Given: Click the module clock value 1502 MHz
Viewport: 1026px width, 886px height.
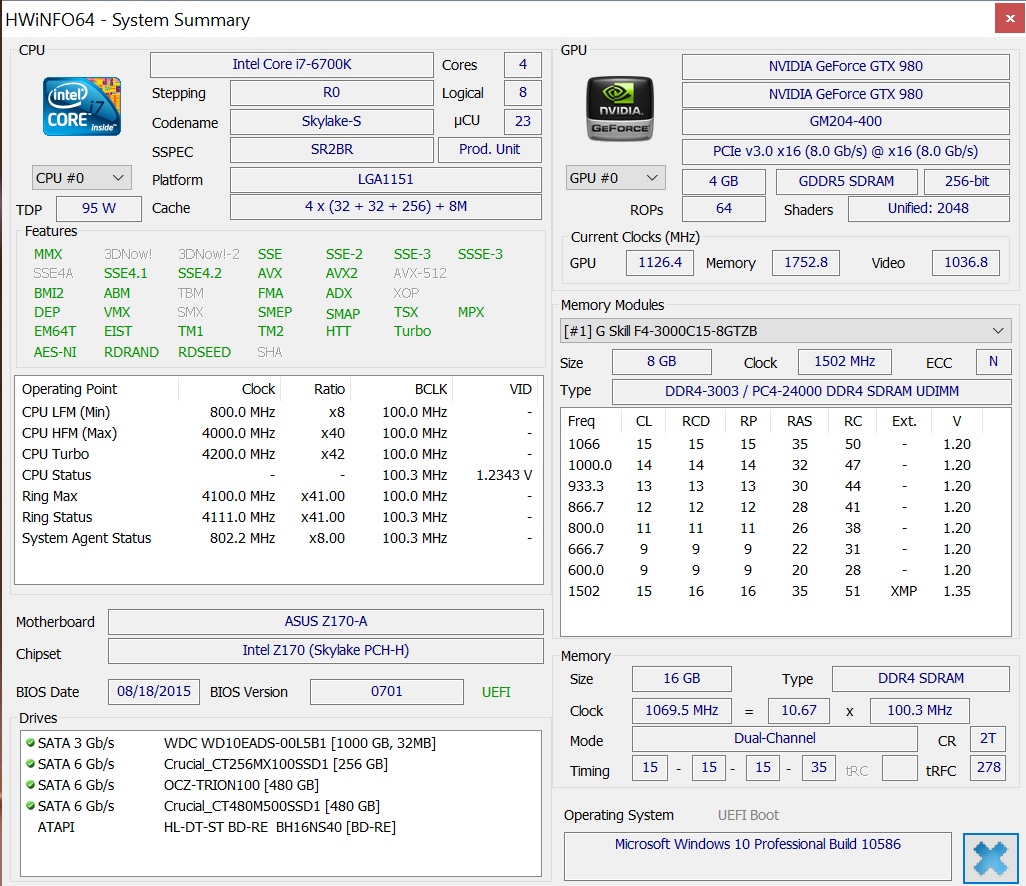Looking at the screenshot, I should coord(845,362).
